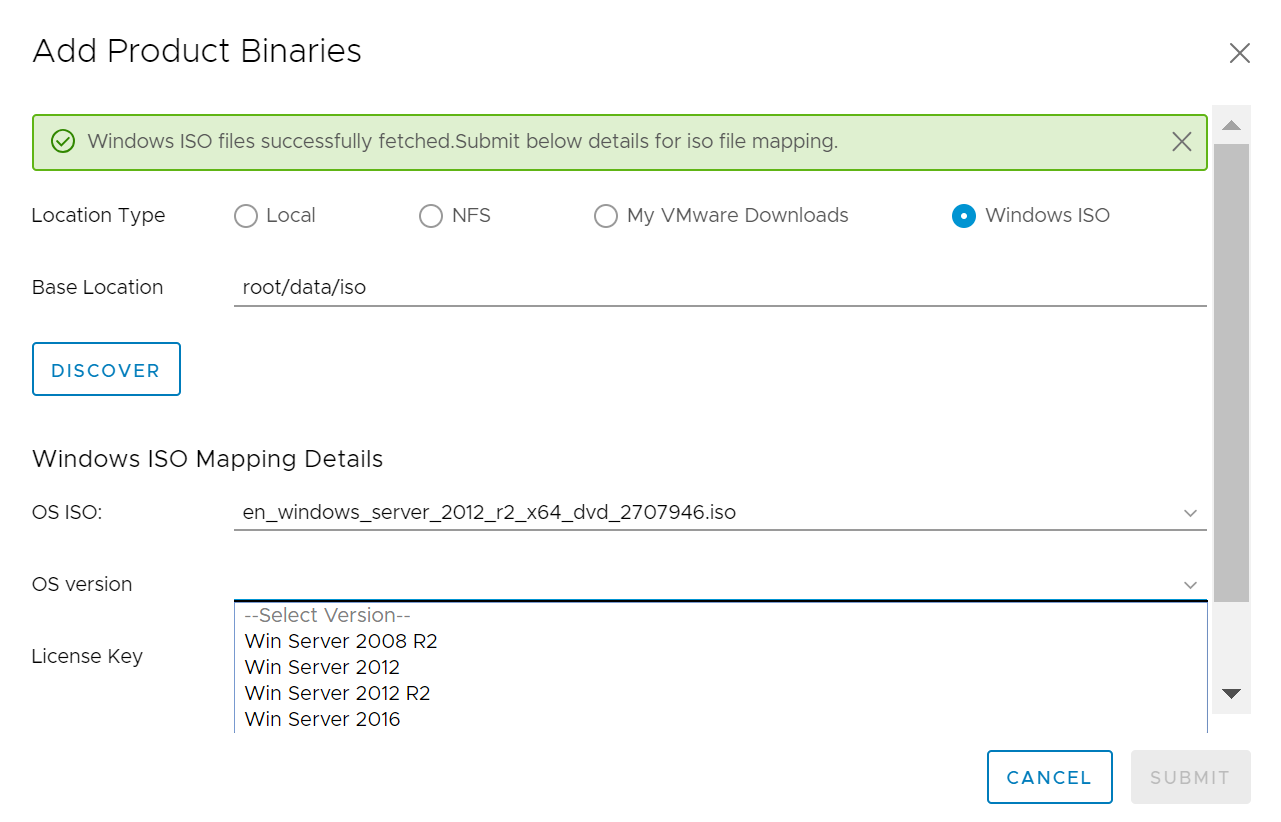1281x822 pixels.
Task: Select the Windows ISO radio button
Action: pyautogui.click(x=963, y=216)
